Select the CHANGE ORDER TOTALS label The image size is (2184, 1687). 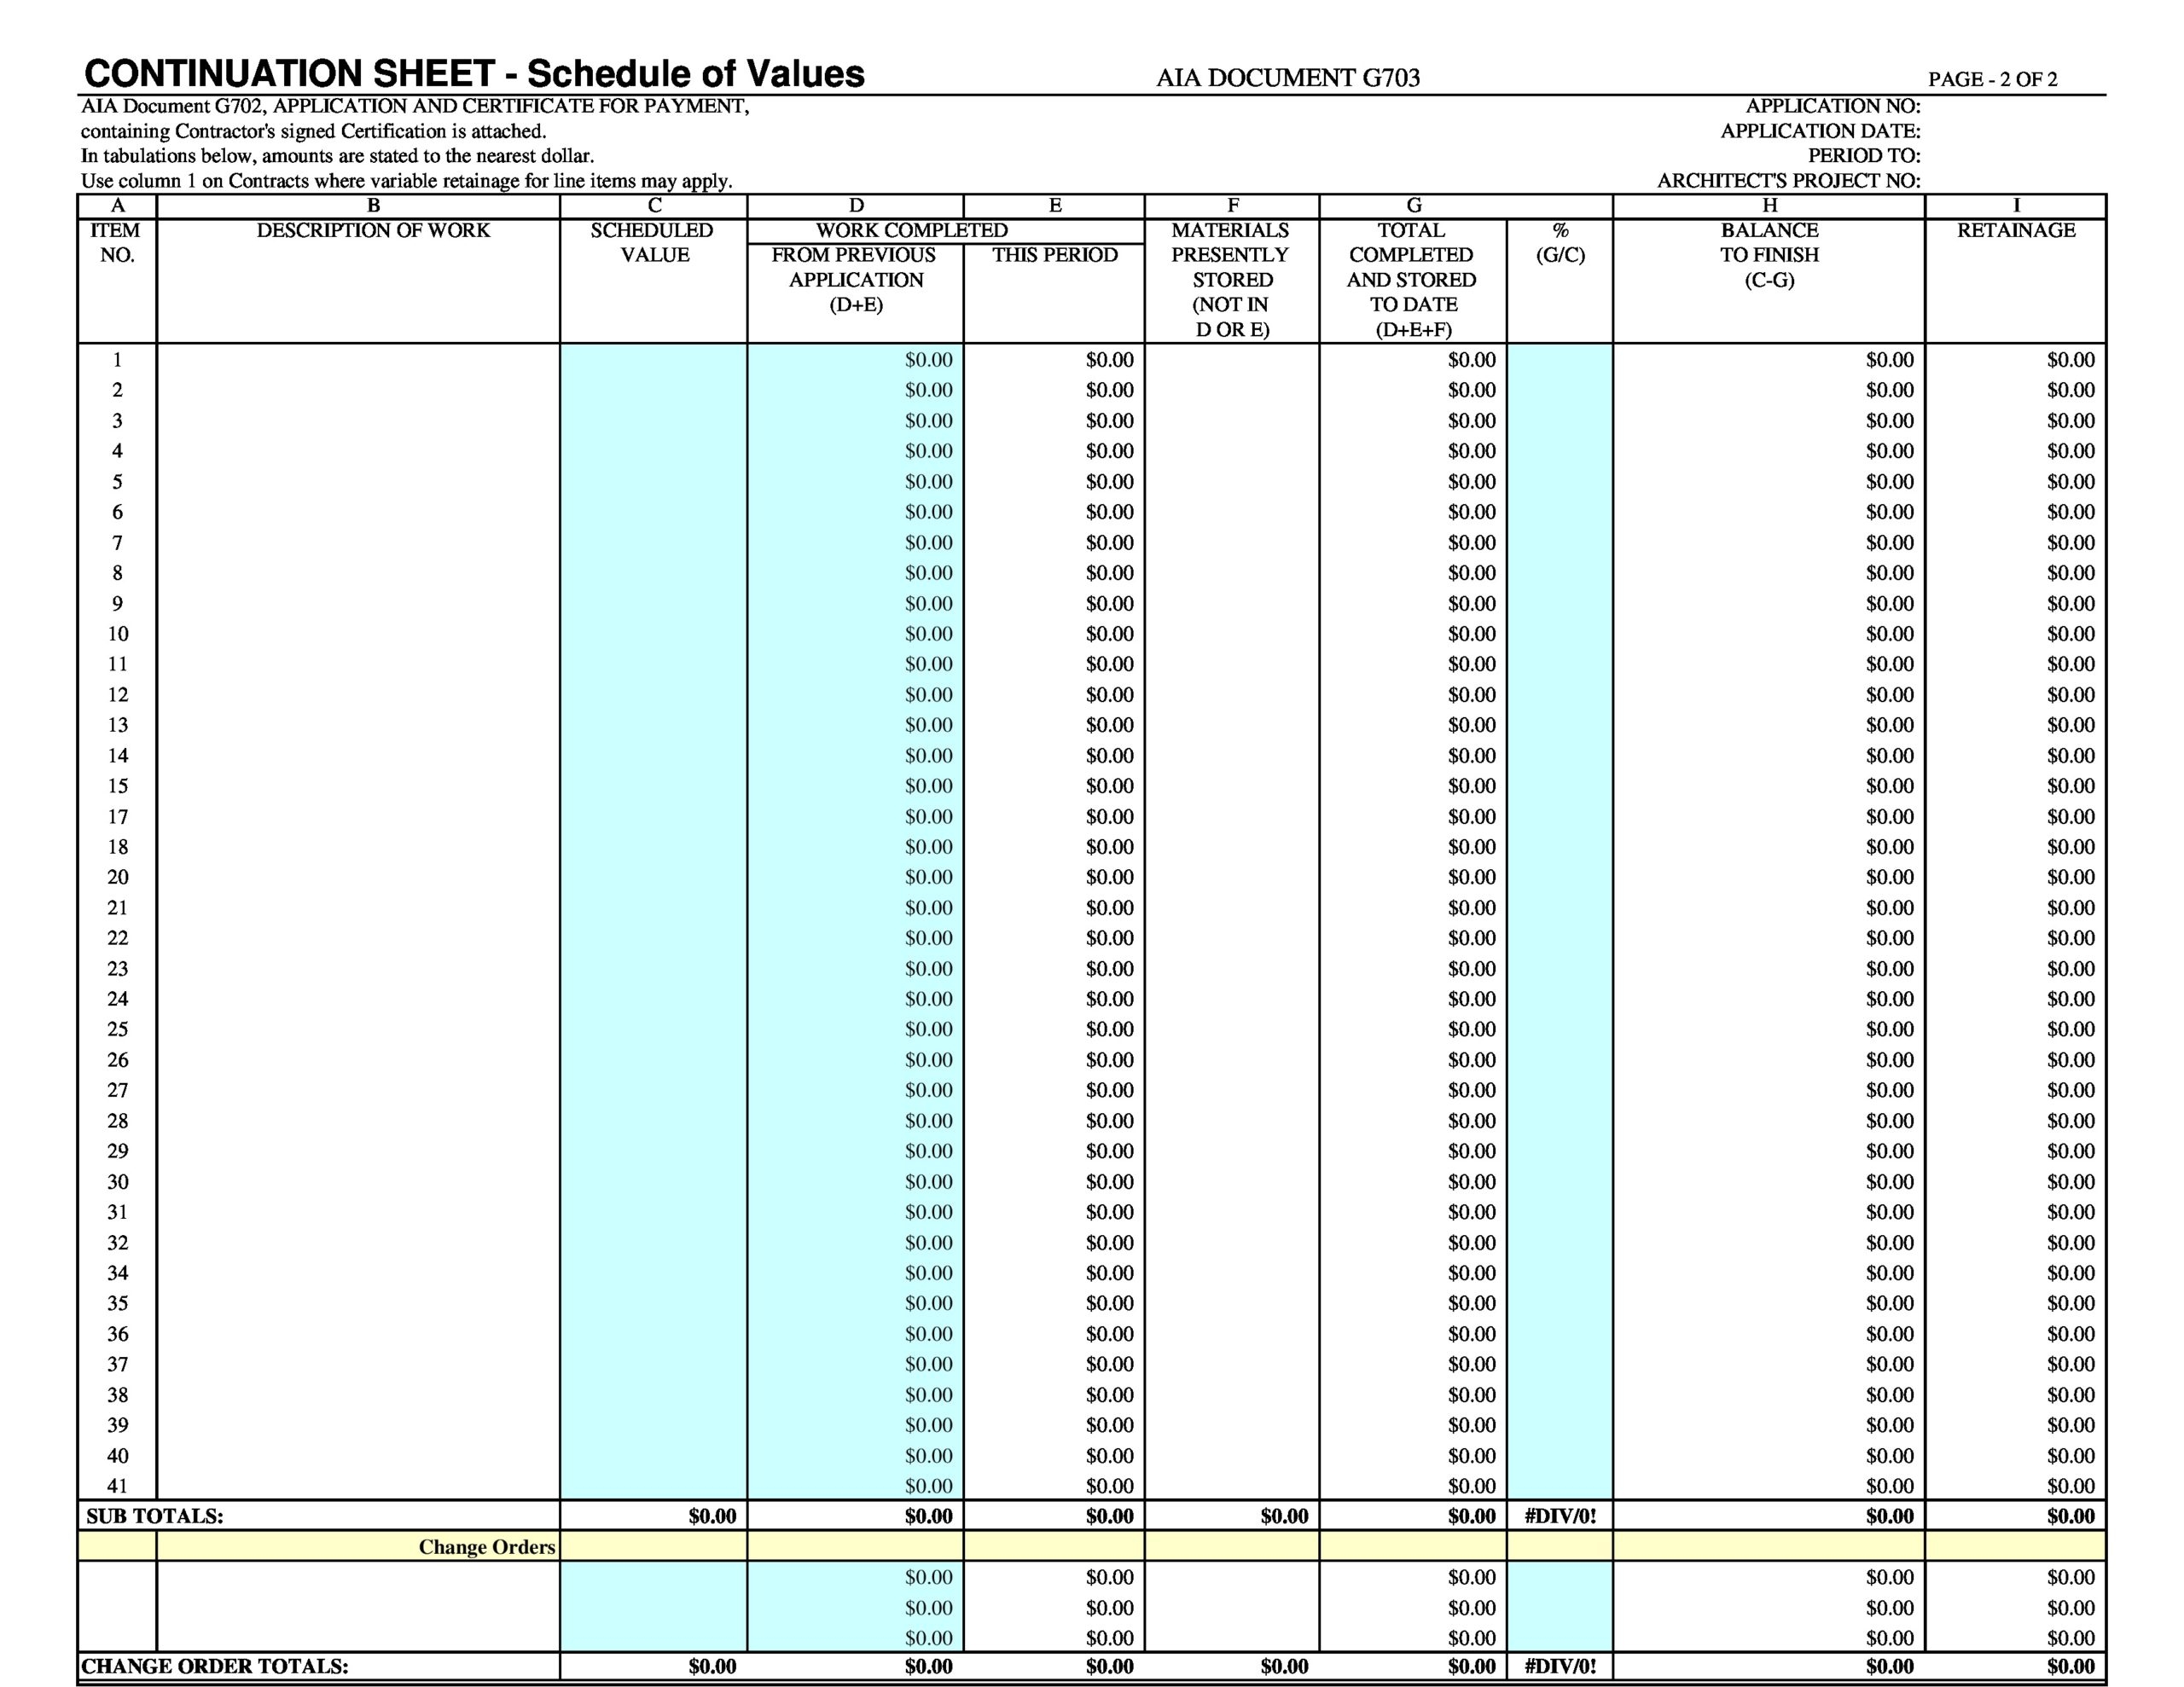[x=215, y=1666]
